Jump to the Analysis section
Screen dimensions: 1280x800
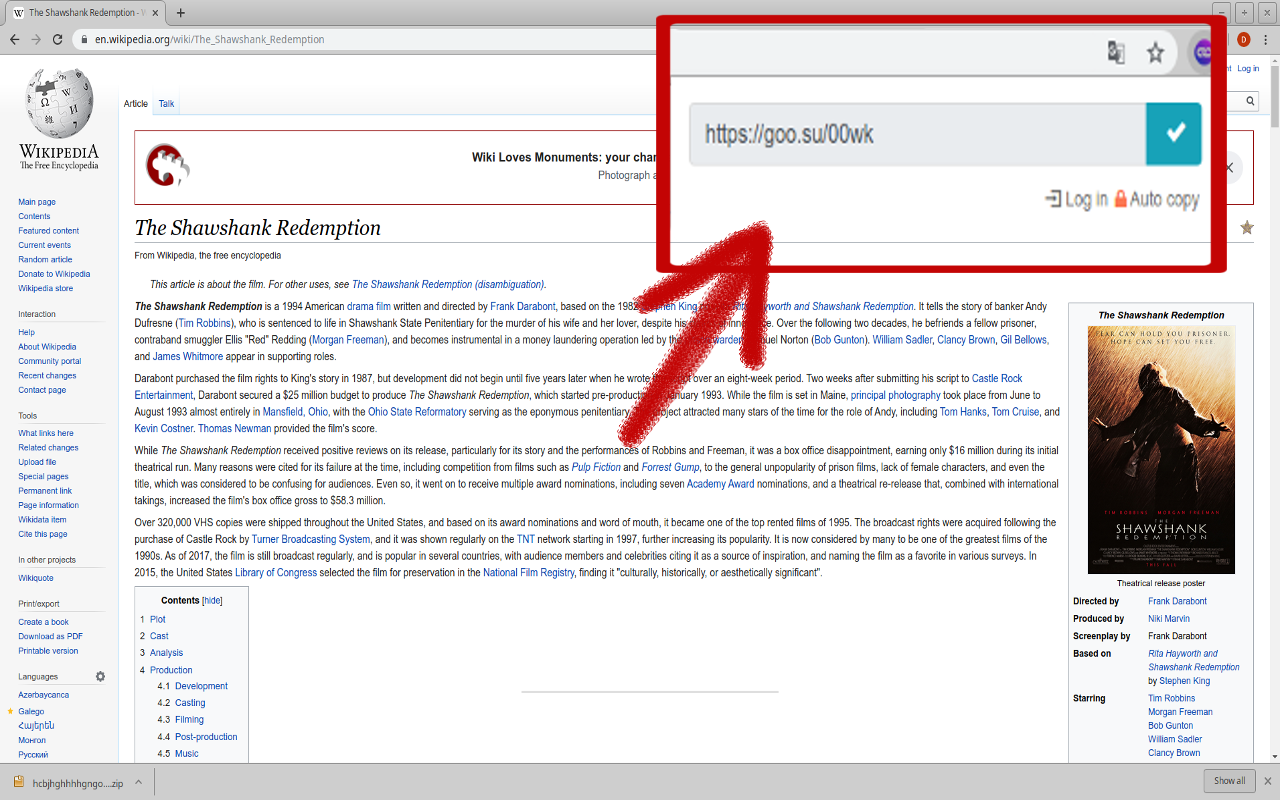point(167,653)
